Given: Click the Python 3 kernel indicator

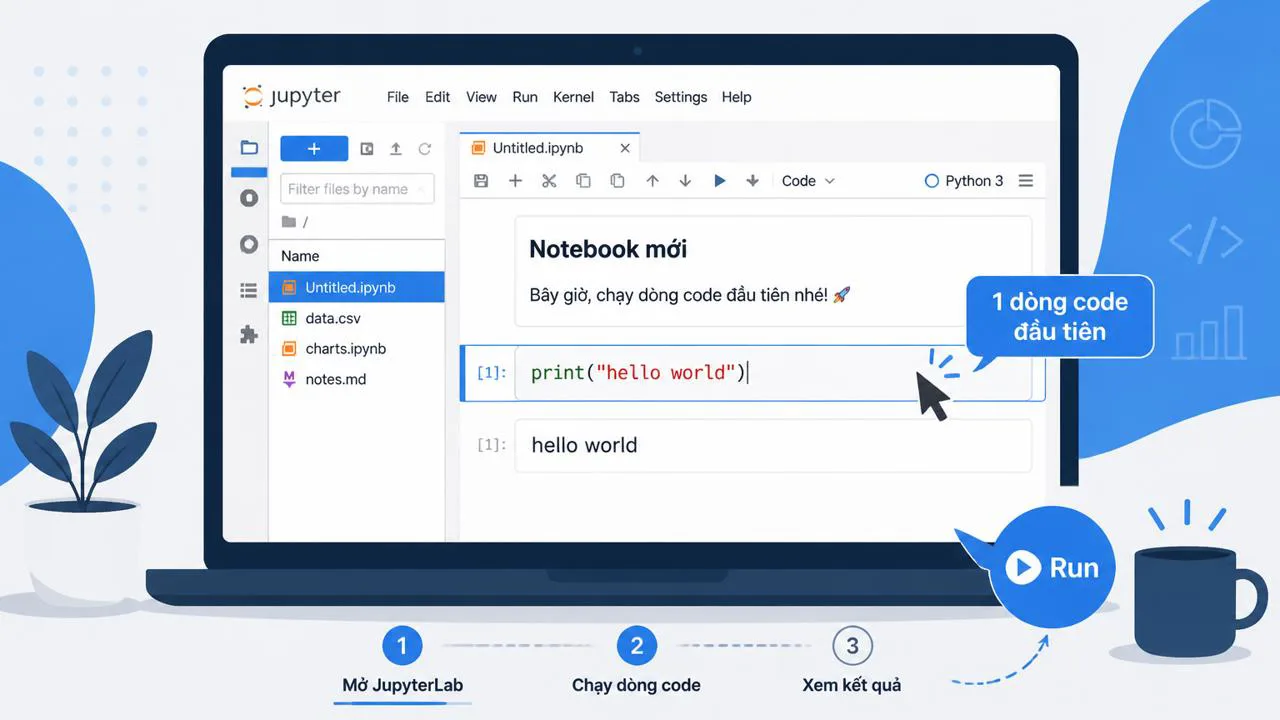Looking at the screenshot, I should click(x=964, y=181).
